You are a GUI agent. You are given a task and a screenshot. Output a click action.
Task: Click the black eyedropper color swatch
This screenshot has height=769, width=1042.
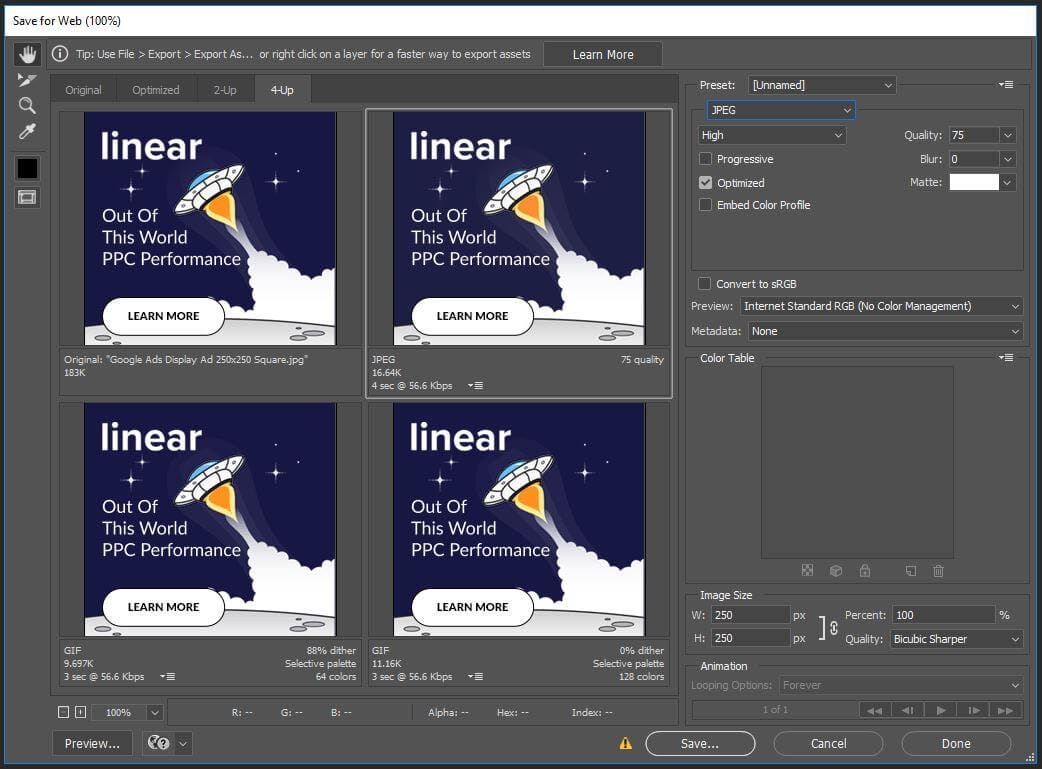[x=27, y=169]
